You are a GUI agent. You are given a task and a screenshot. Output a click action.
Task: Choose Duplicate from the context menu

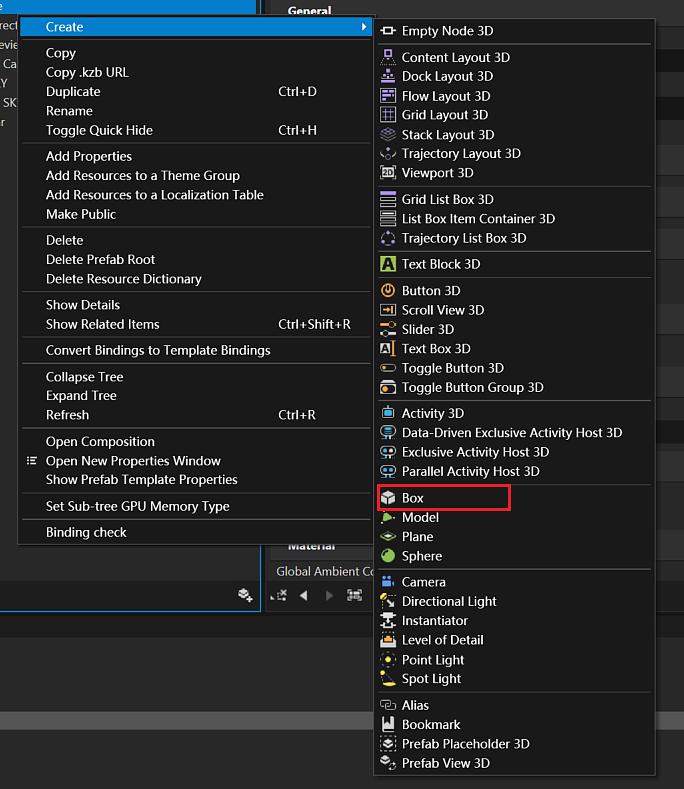coord(73,92)
